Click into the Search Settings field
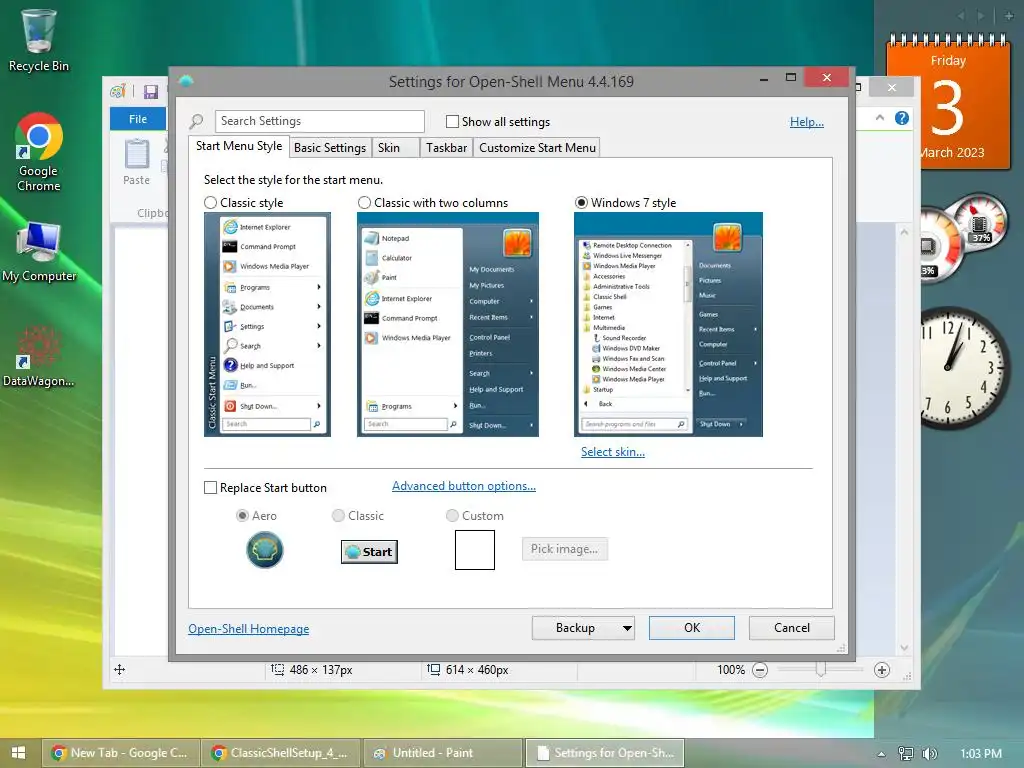The width and height of the screenshot is (1024, 768). click(x=320, y=121)
